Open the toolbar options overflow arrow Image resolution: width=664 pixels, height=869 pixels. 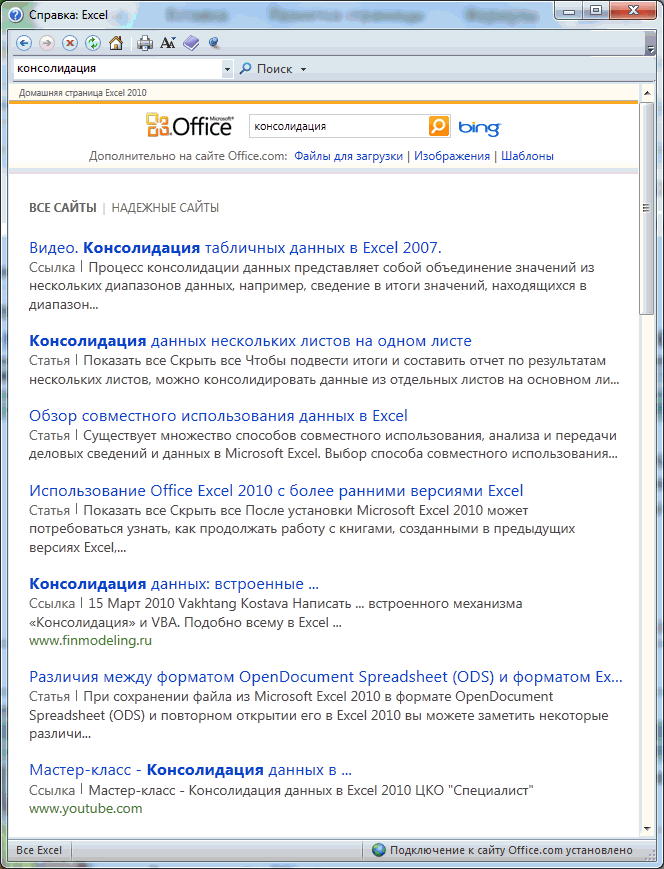651,49
